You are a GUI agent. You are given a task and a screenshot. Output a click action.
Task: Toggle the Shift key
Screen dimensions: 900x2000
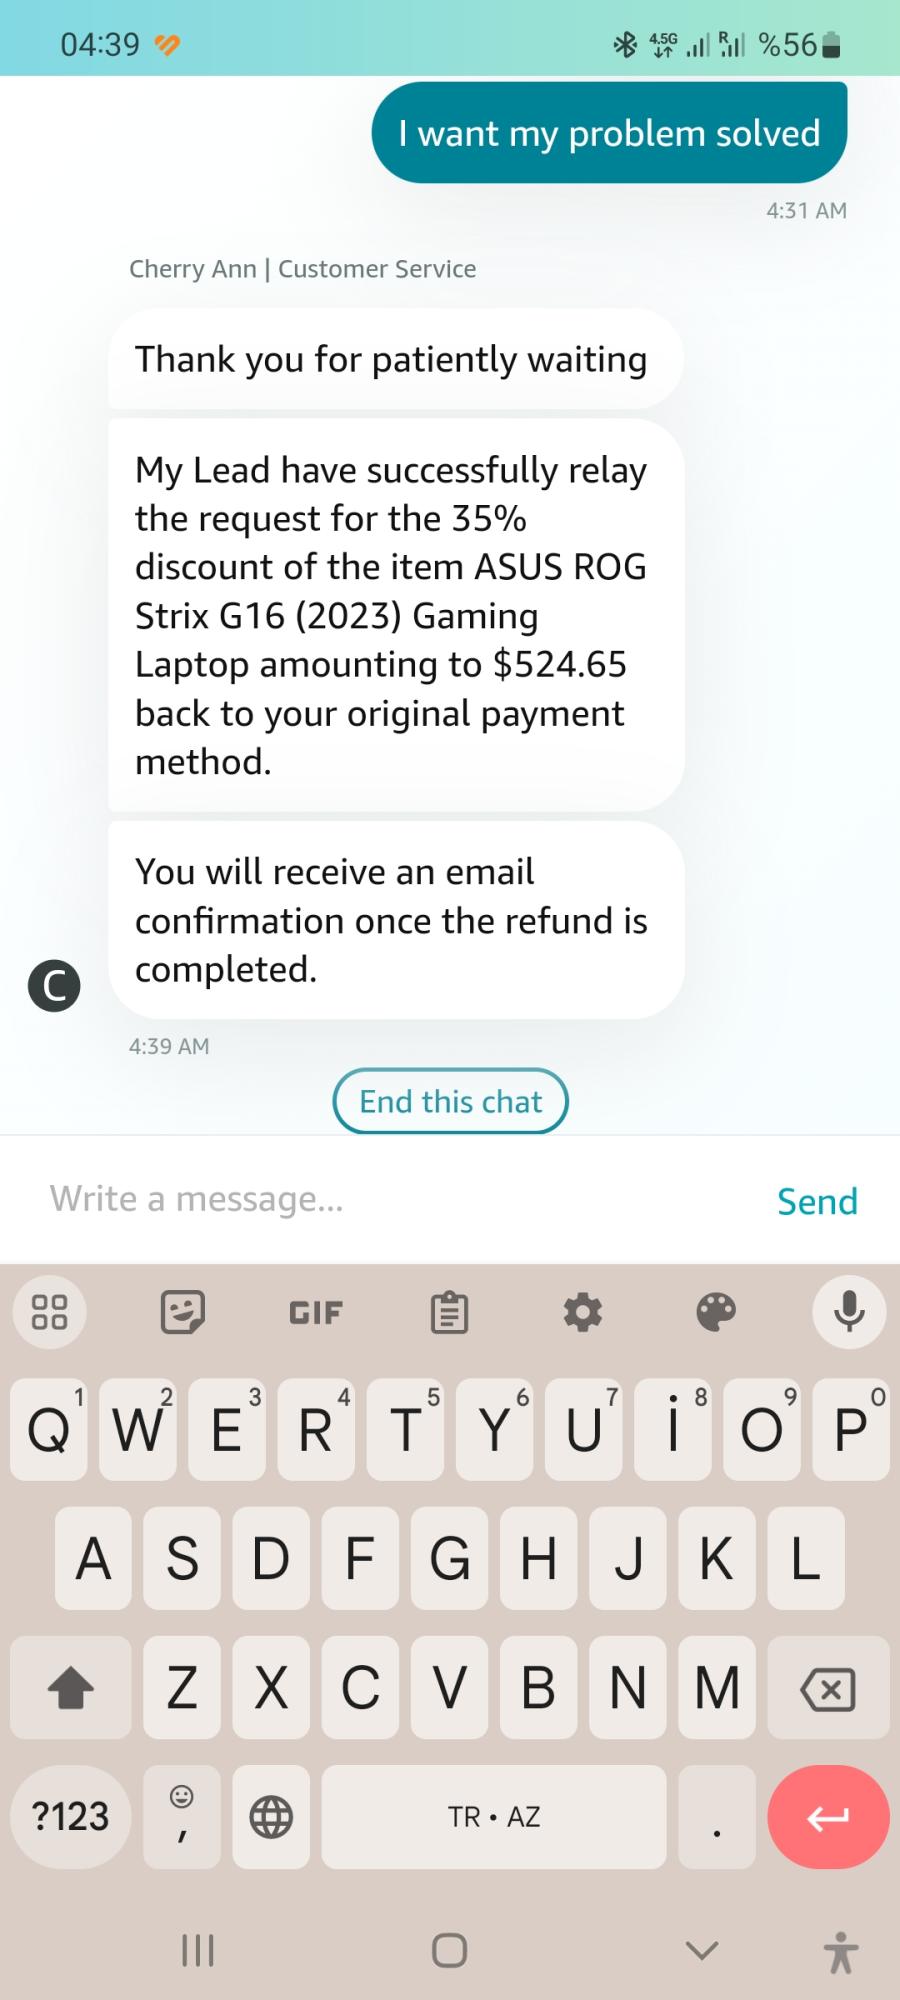[70, 1689]
